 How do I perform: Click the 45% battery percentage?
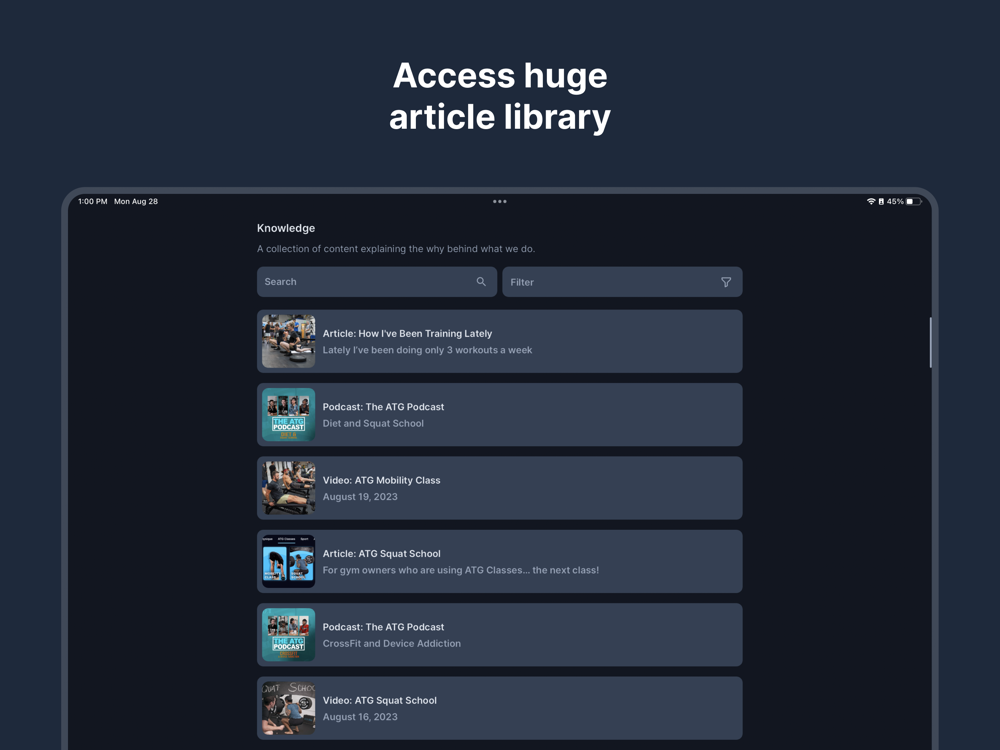coord(895,202)
